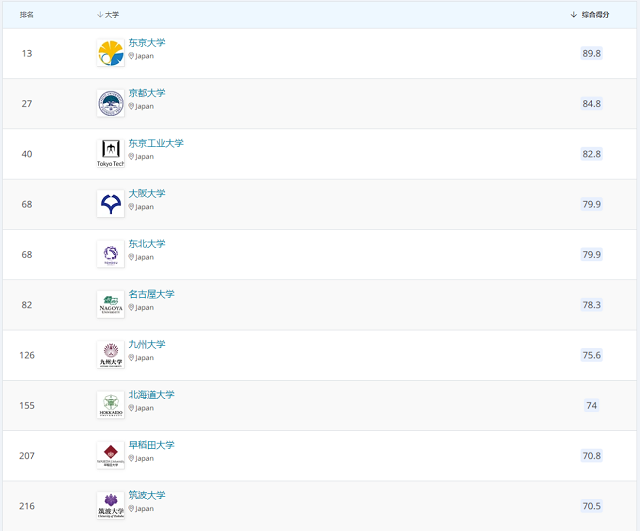Select the Japan location under 名古屋大学
640x531 pixels.
(x=141, y=307)
